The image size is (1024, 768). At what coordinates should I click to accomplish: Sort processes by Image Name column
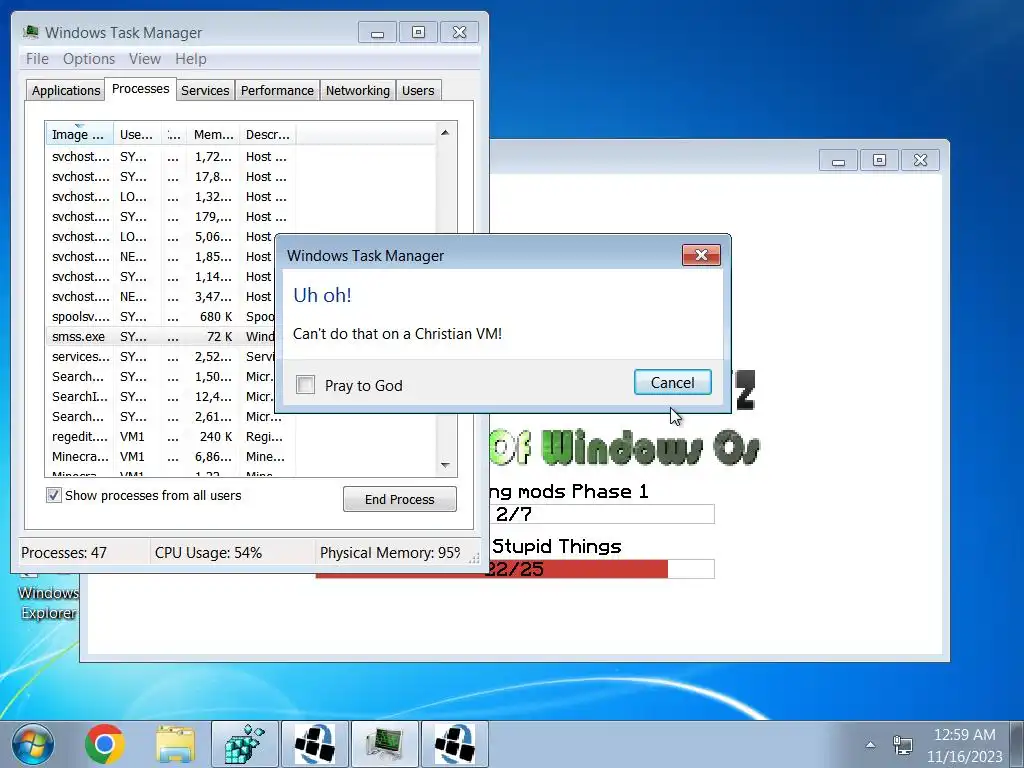coord(79,135)
